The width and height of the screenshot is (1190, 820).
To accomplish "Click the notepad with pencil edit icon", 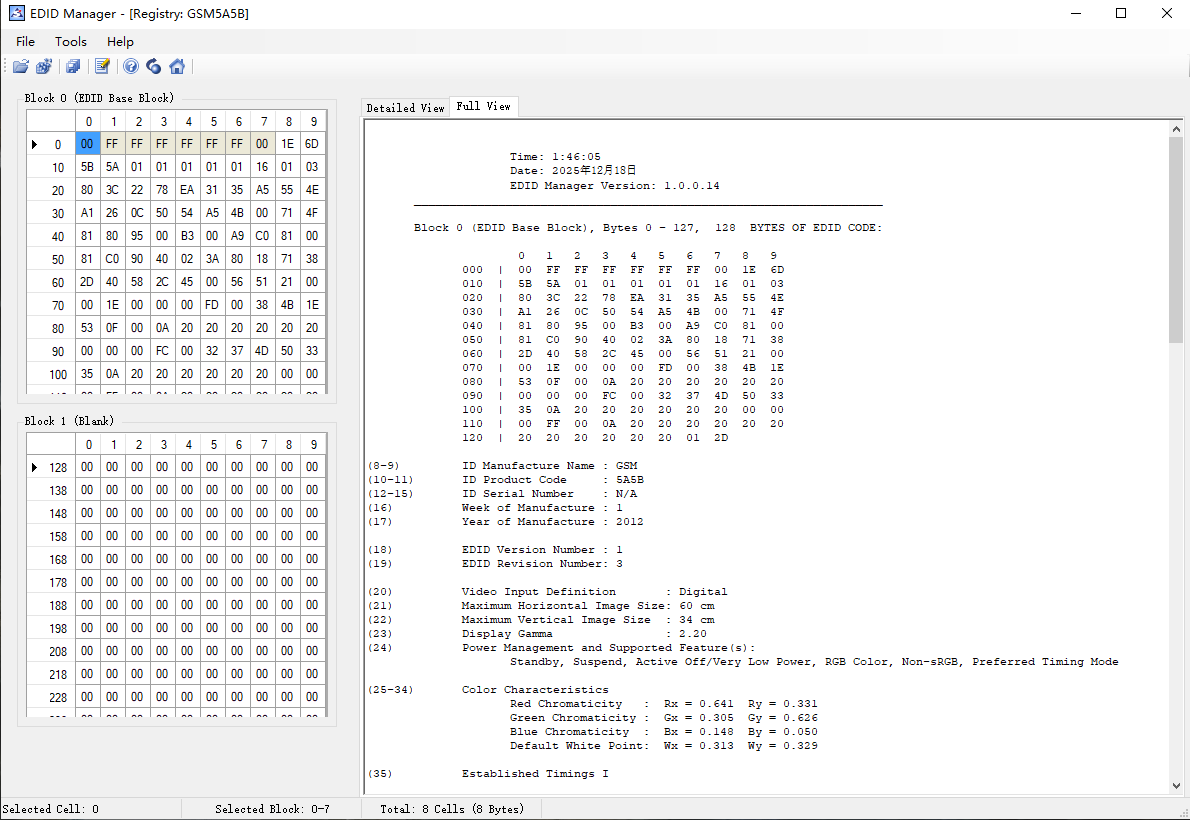I will click(x=102, y=67).
